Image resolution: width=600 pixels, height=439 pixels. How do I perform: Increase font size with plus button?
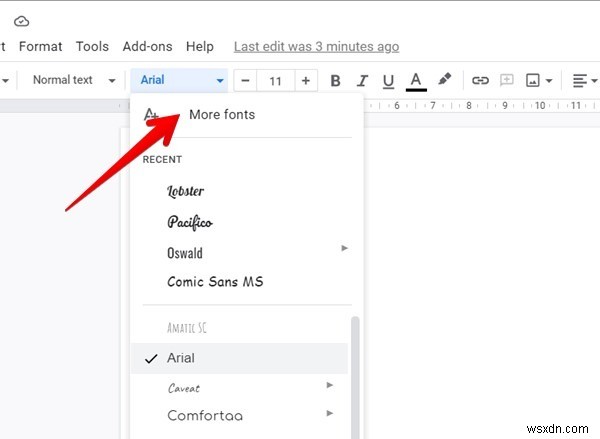click(x=306, y=81)
